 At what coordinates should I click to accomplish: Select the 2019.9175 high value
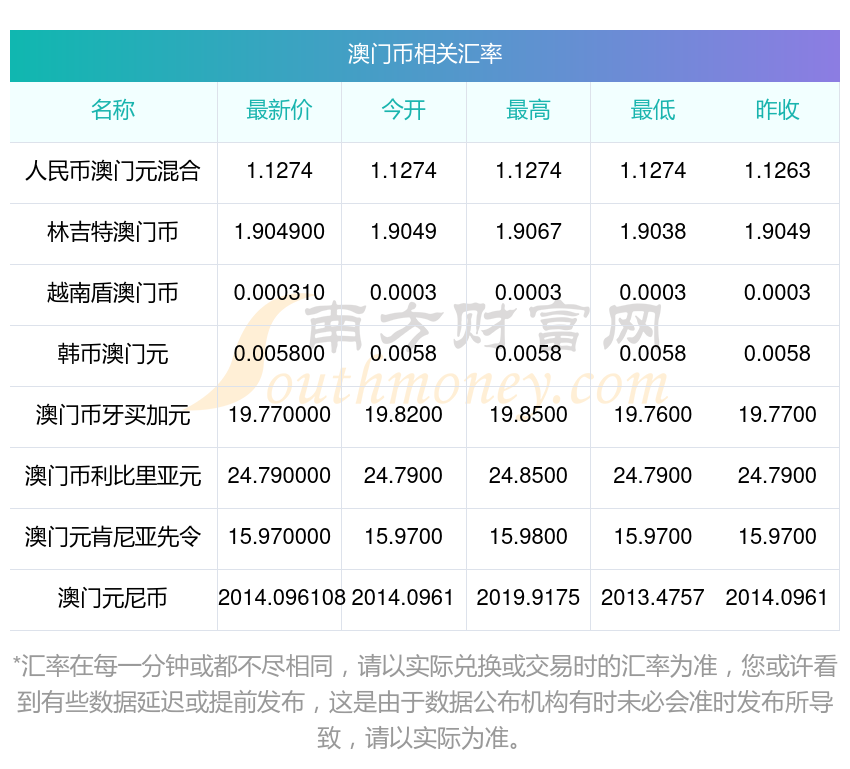click(x=528, y=598)
